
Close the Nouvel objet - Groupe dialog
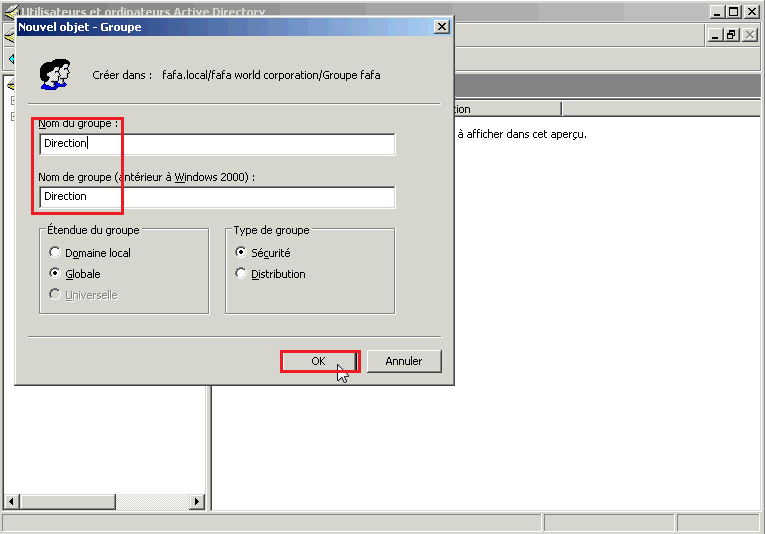click(442, 27)
